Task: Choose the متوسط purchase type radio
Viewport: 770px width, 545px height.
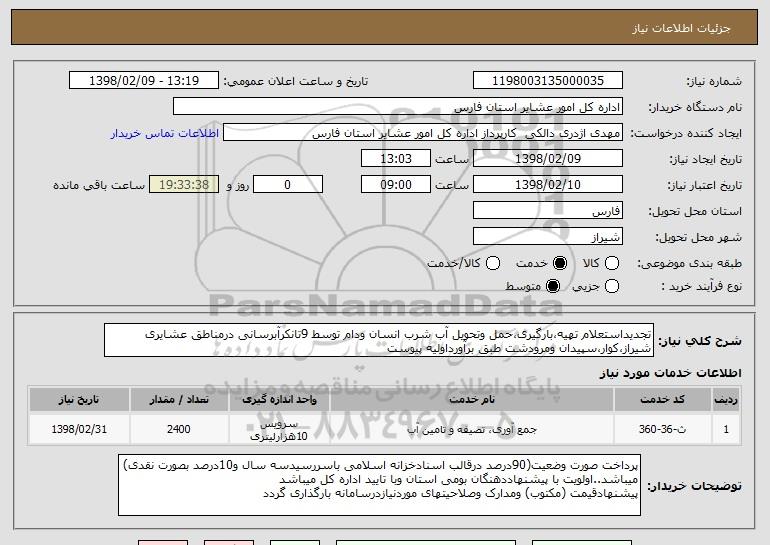Action: click(x=552, y=286)
